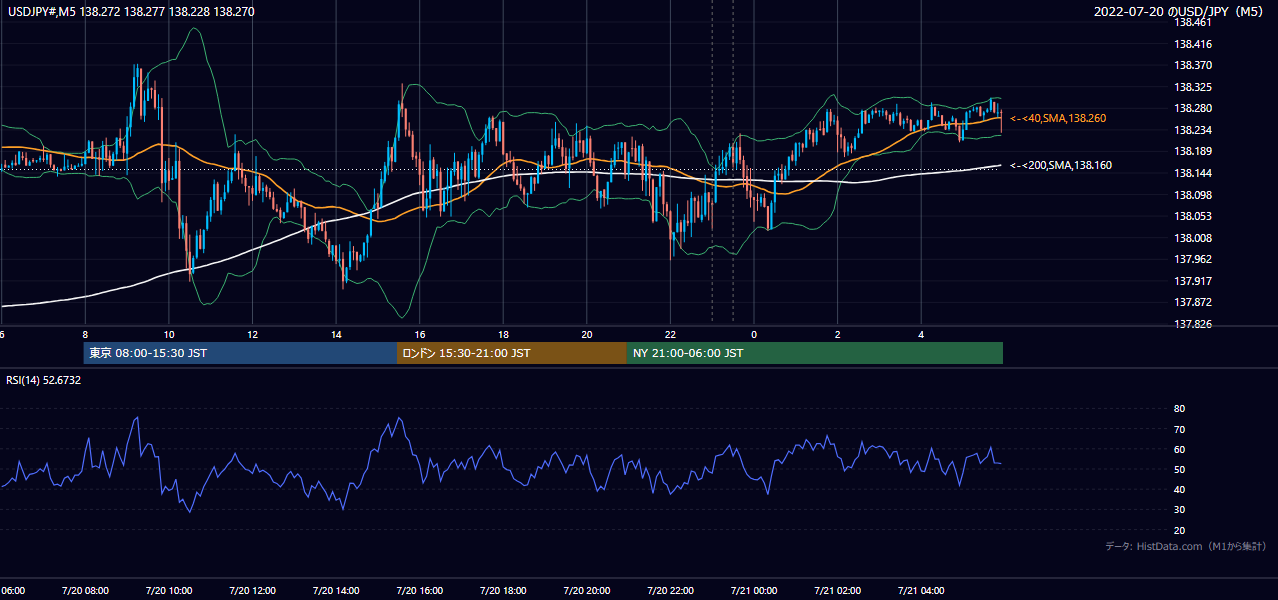1278x600 pixels.
Task: Click price axis value 138.189
Action: [x=1194, y=152]
